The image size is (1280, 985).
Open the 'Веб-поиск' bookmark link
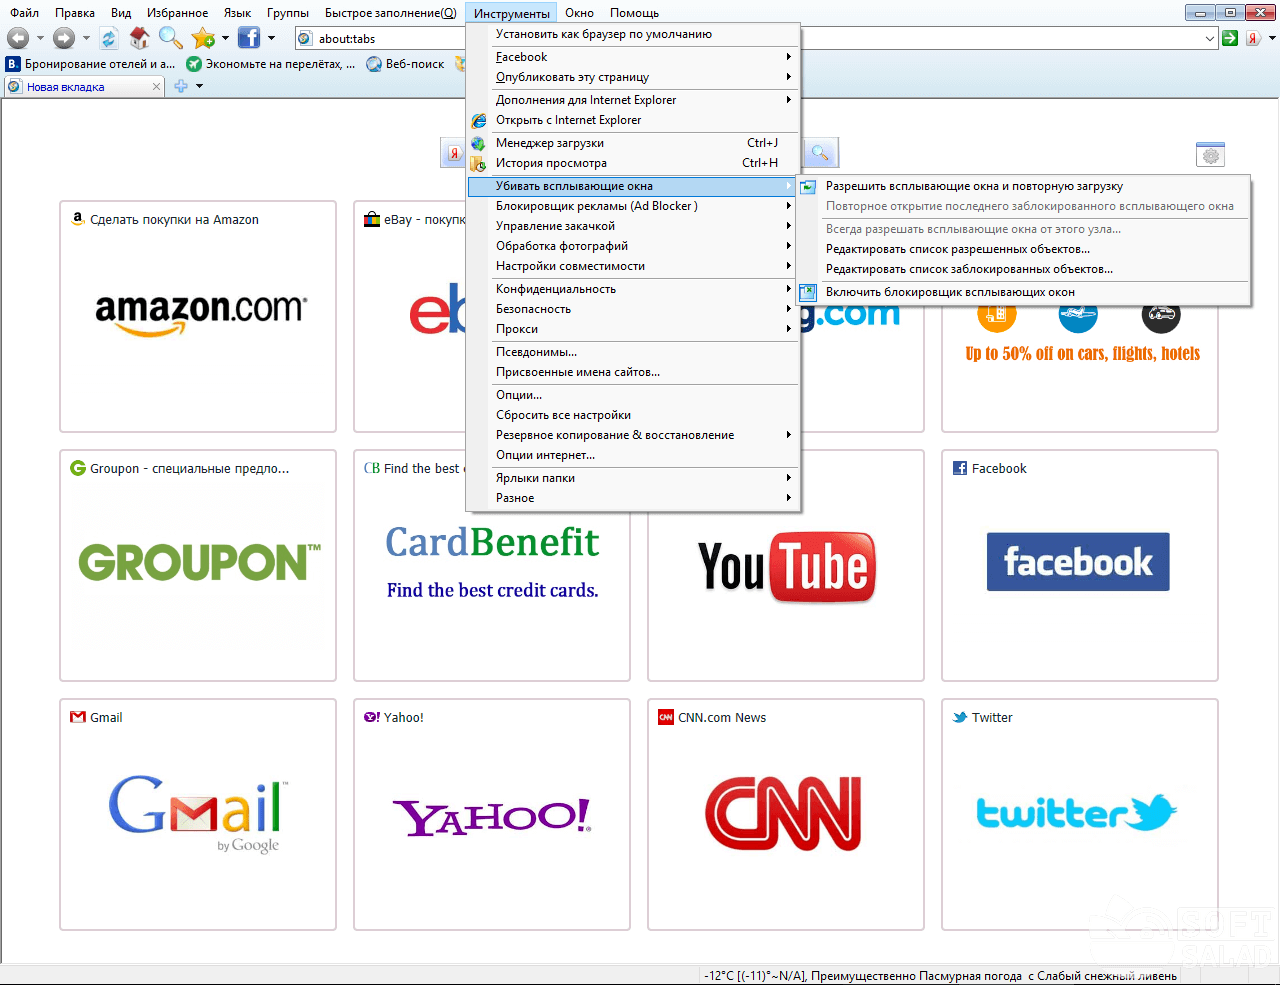(414, 64)
